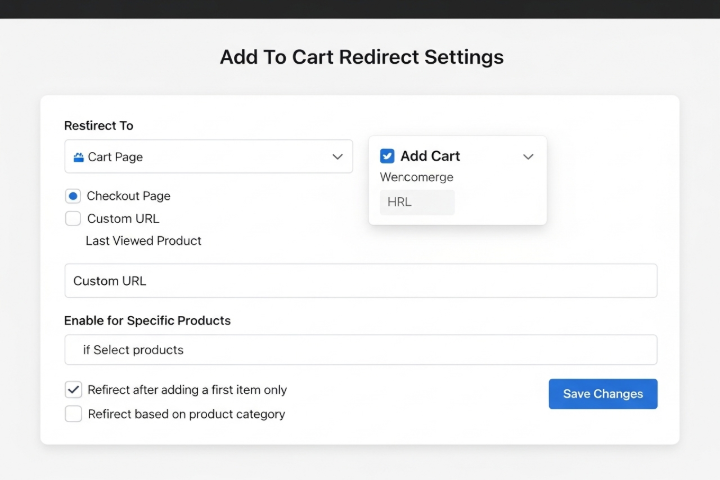Expand the Cart Page dropdown chevron
This screenshot has height=480, width=720.
click(x=338, y=157)
